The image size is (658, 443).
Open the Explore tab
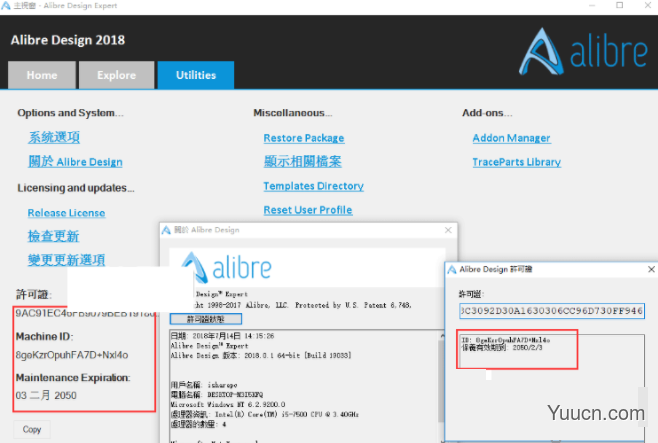(x=117, y=75)
